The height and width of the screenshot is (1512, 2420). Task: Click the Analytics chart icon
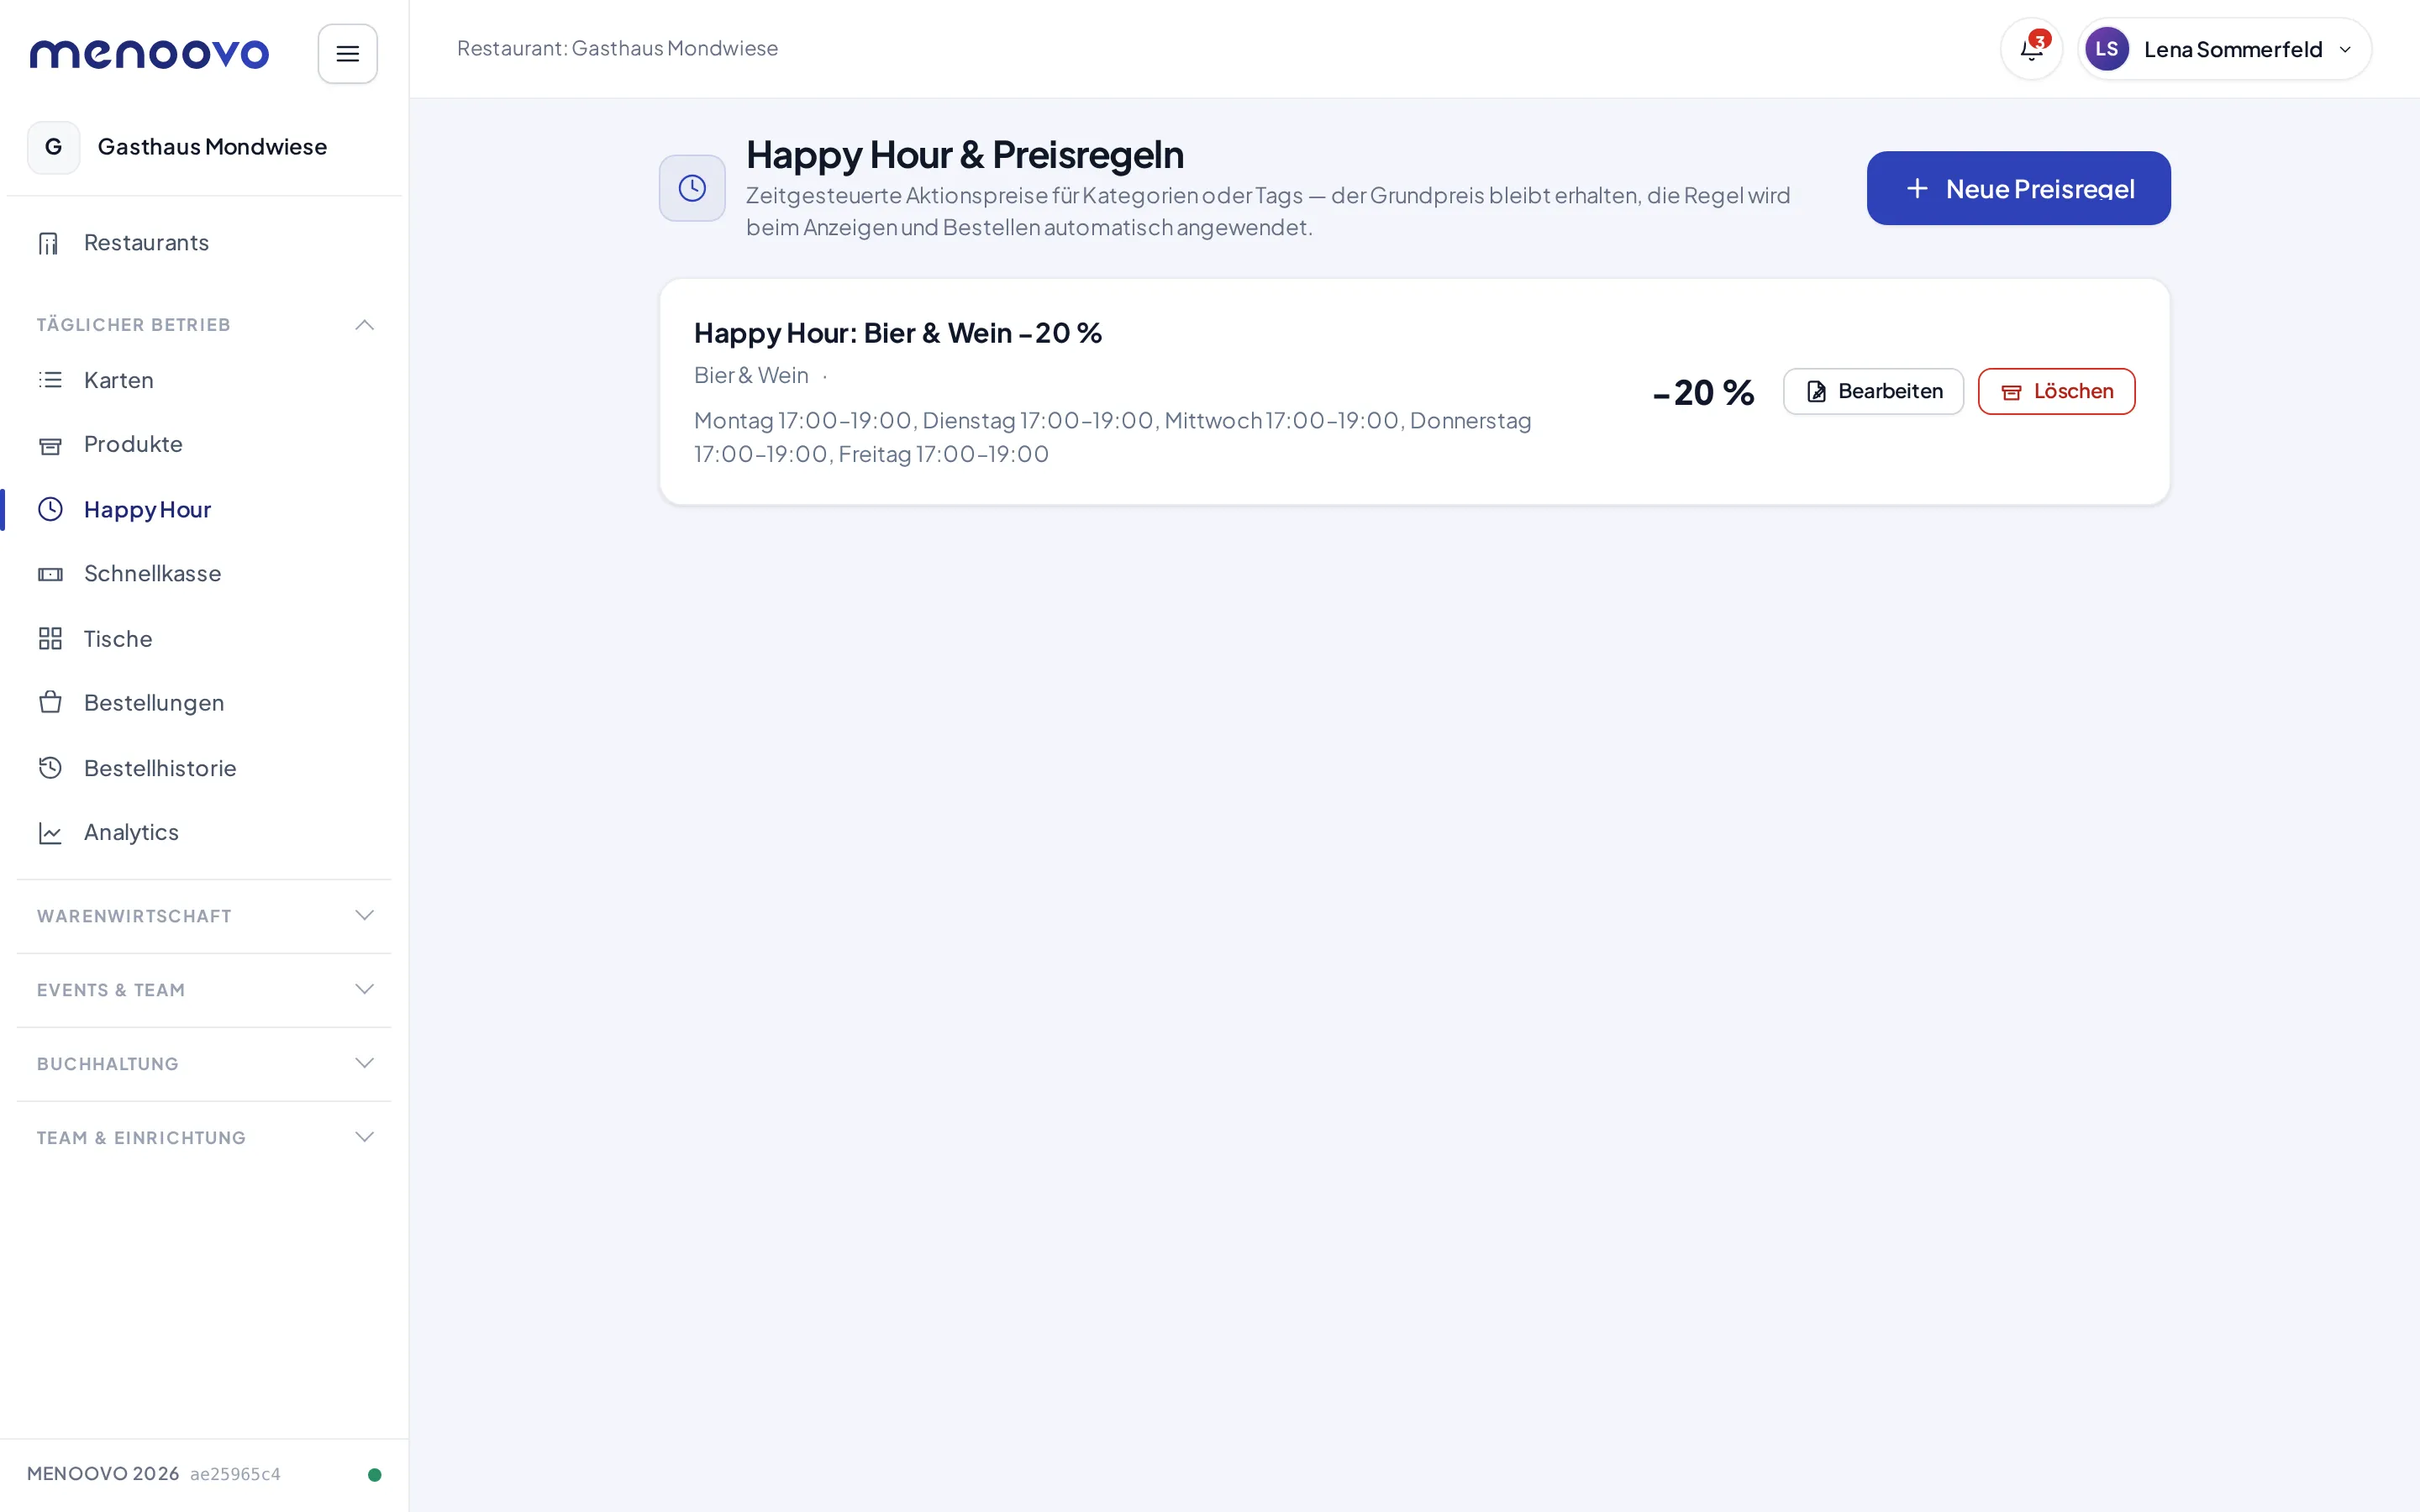(x=50, y=832)
